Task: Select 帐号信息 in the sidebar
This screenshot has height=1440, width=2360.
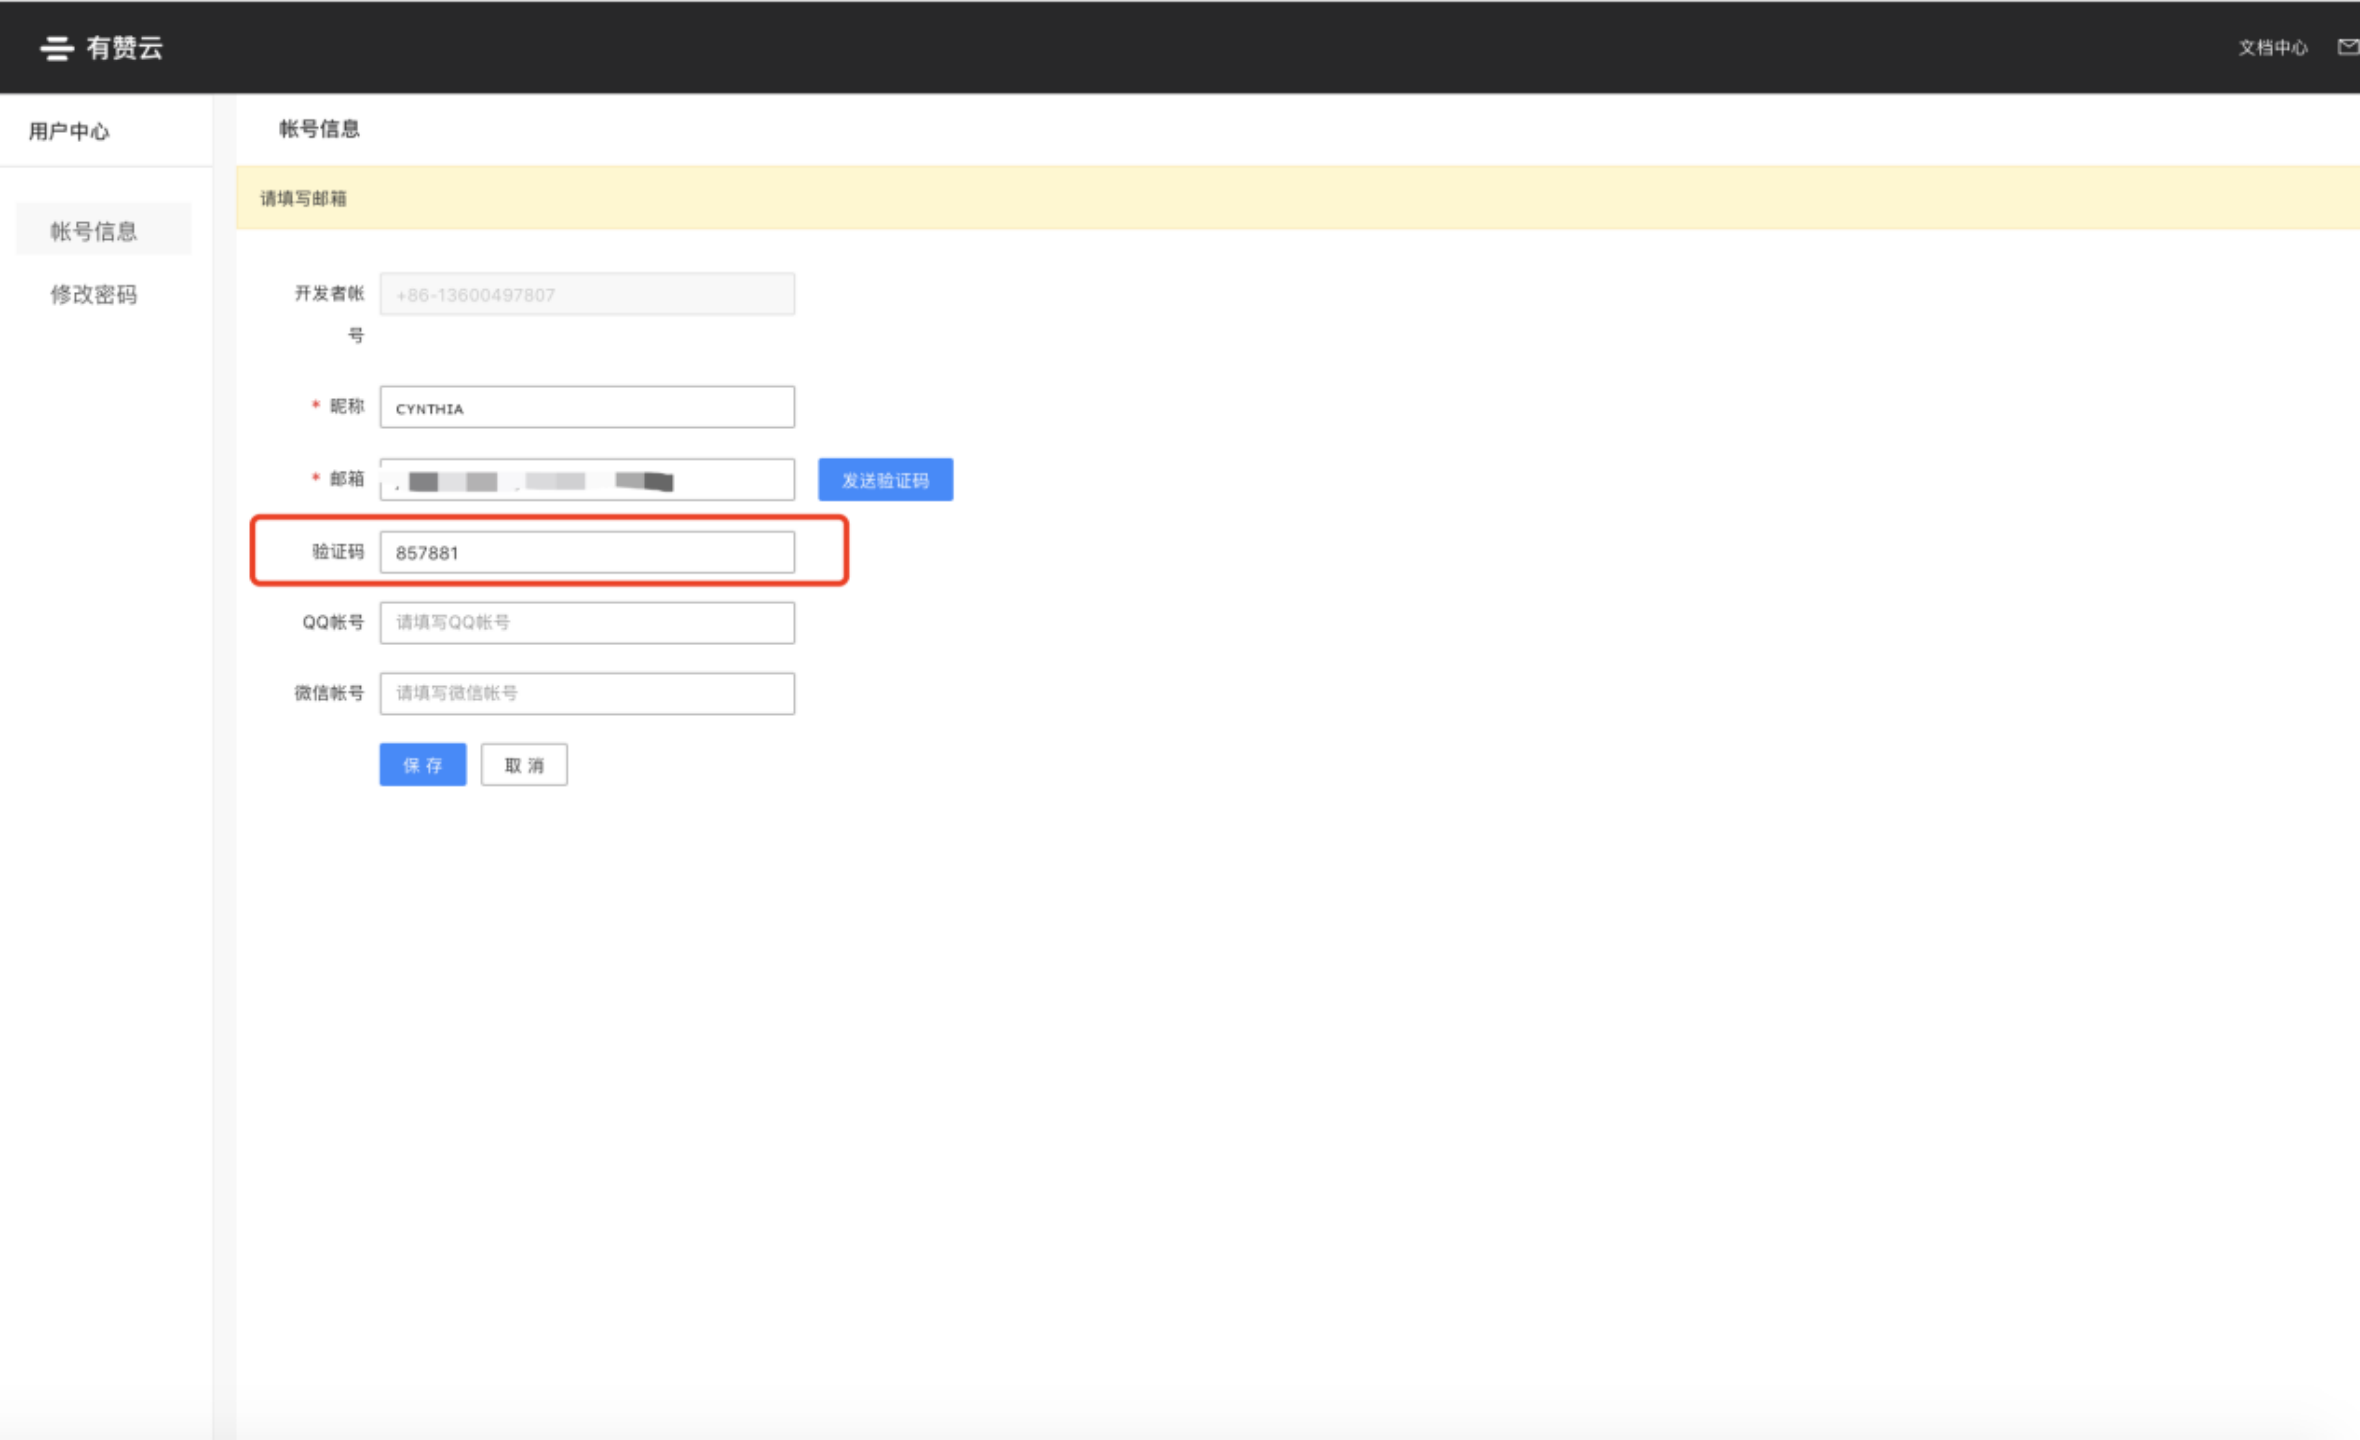Action: (x=94, y=231)
